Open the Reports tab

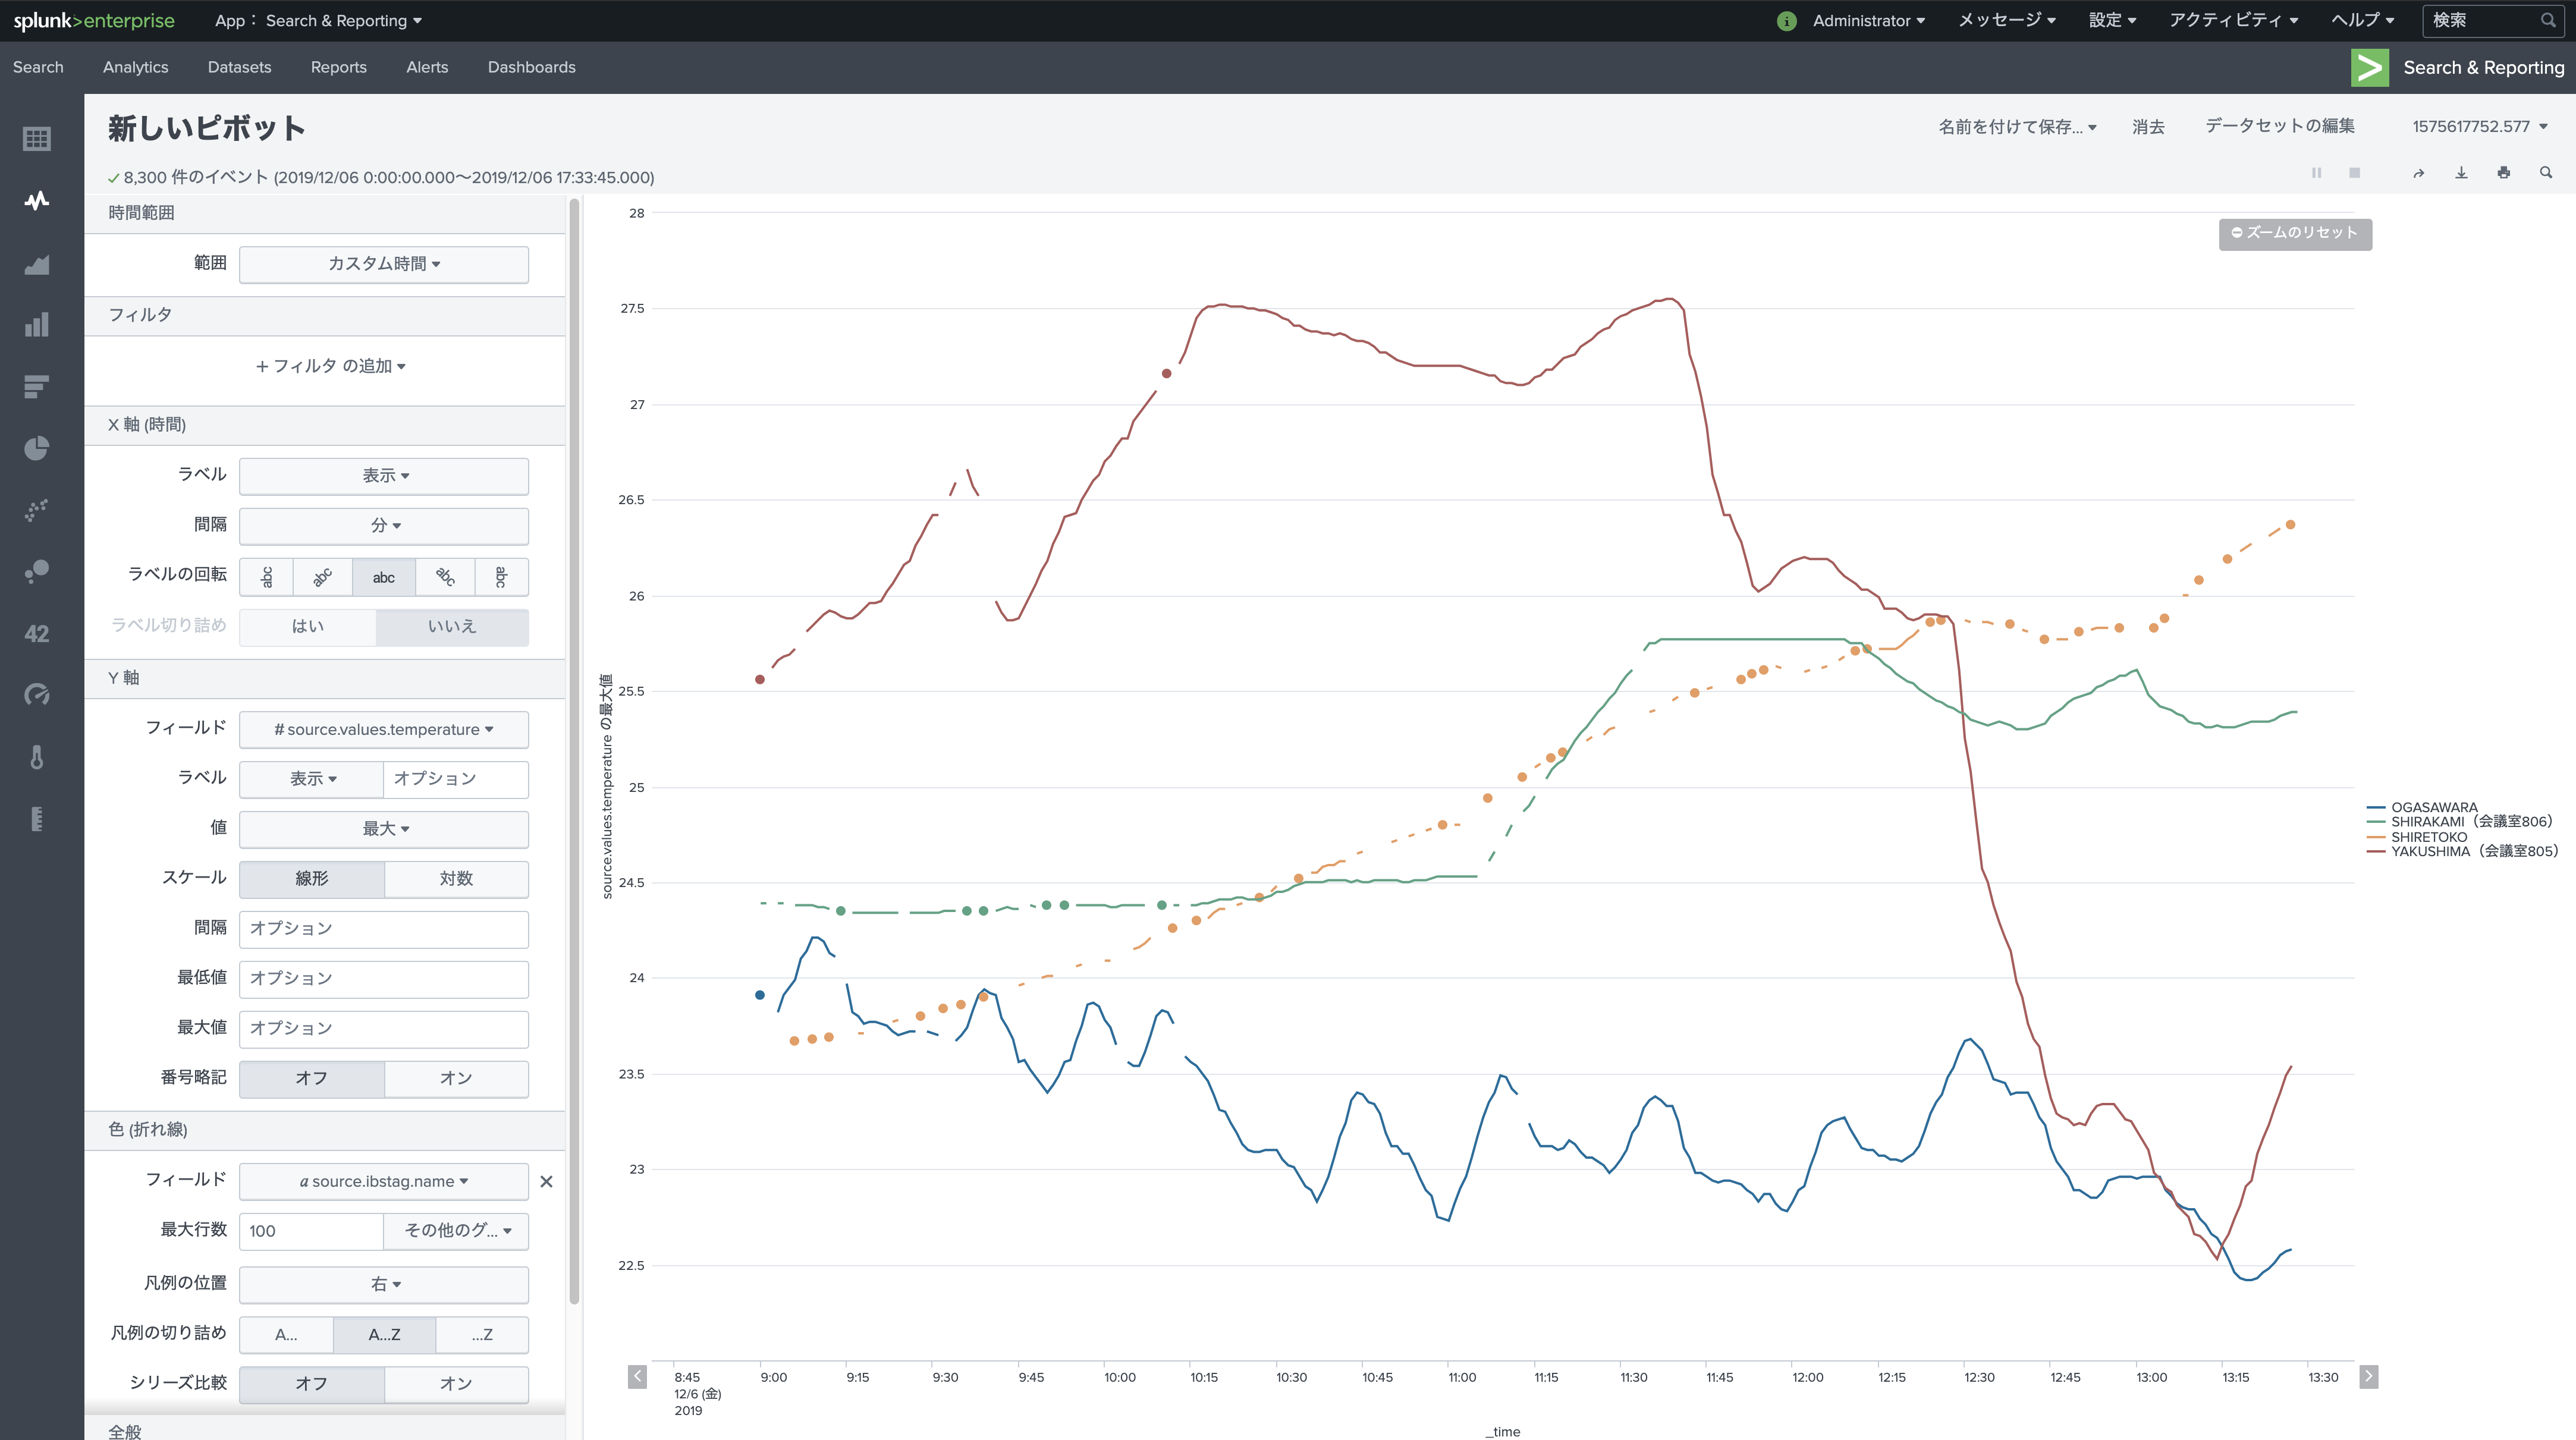(338, 67)
